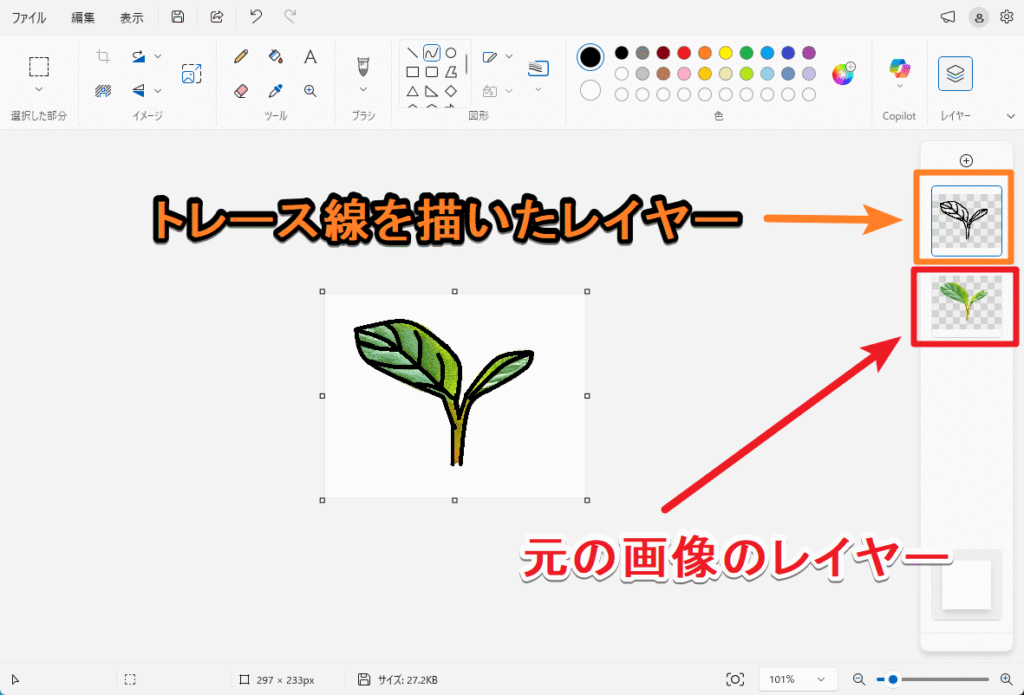1024x695 pixels.
Task: Select the white background layer thumbnail
Action: point(967,585)
